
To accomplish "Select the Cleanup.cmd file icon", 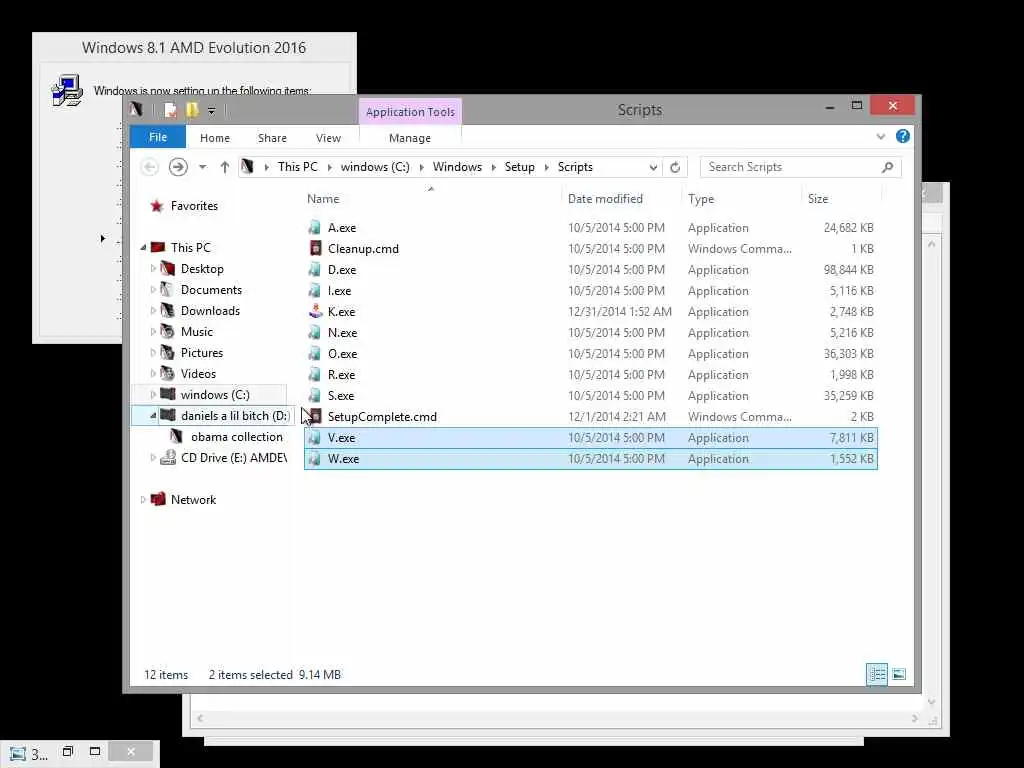I will click(x=315, y=248).
